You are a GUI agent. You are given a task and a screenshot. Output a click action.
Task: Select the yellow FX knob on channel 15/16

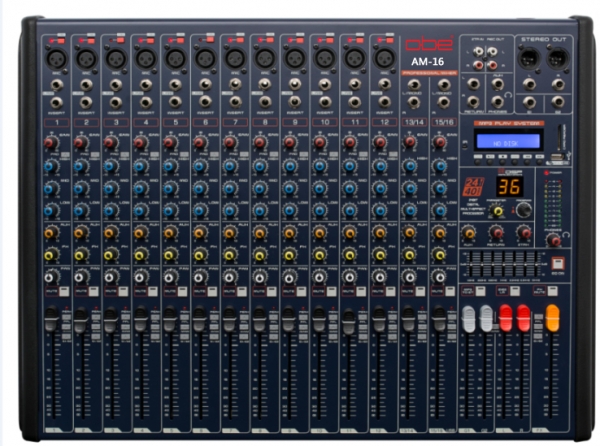[x=439, y=255]
